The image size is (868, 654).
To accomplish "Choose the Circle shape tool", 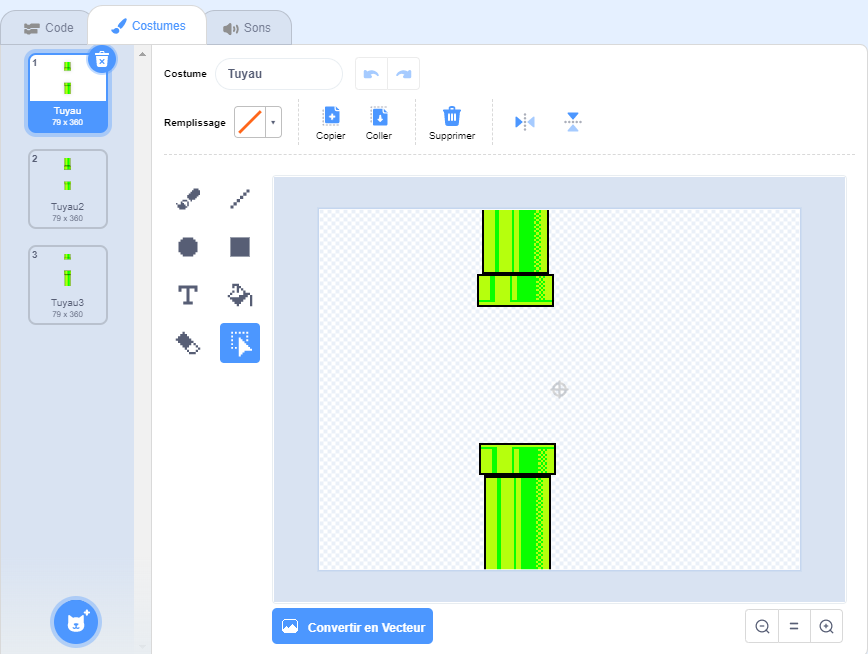I will [x=188, y=247].
